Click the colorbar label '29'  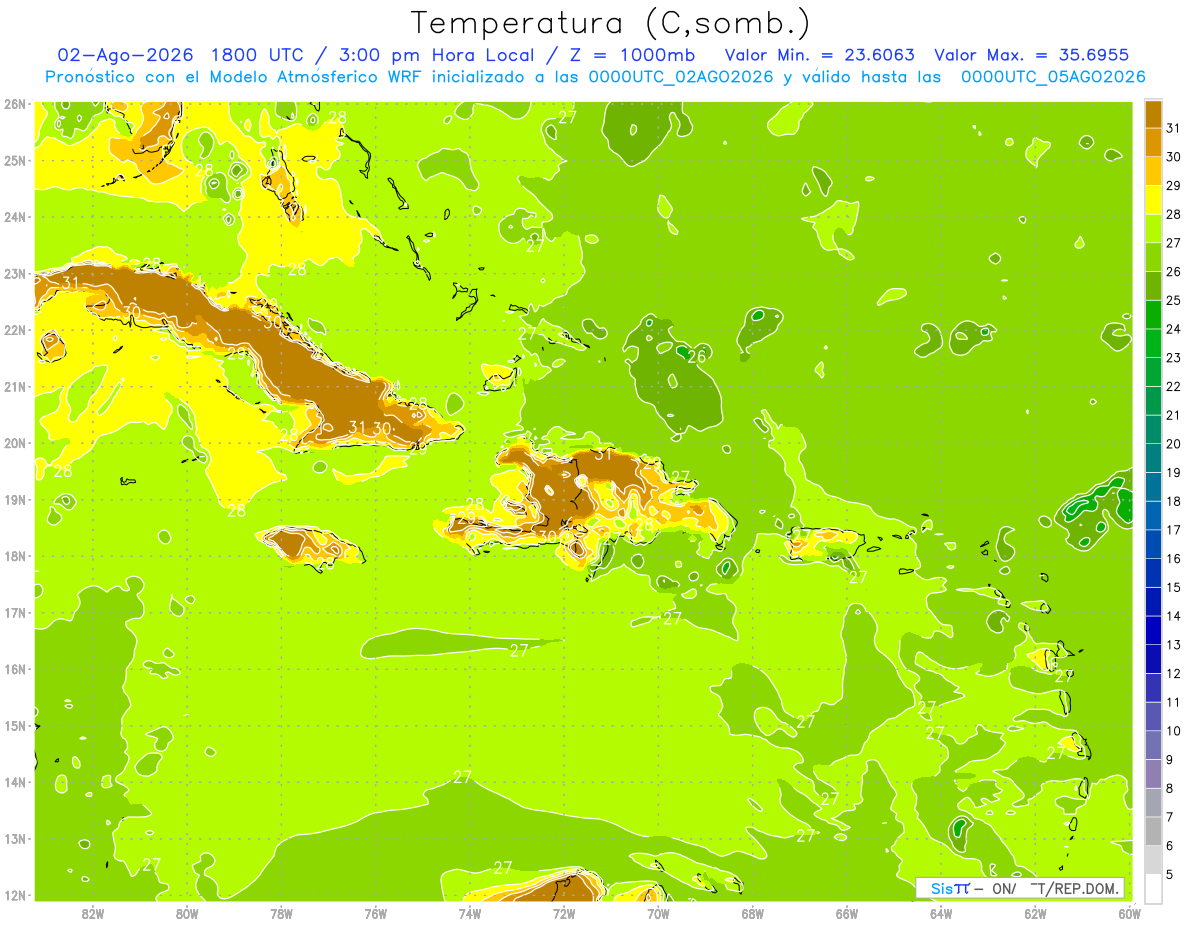1174,185
